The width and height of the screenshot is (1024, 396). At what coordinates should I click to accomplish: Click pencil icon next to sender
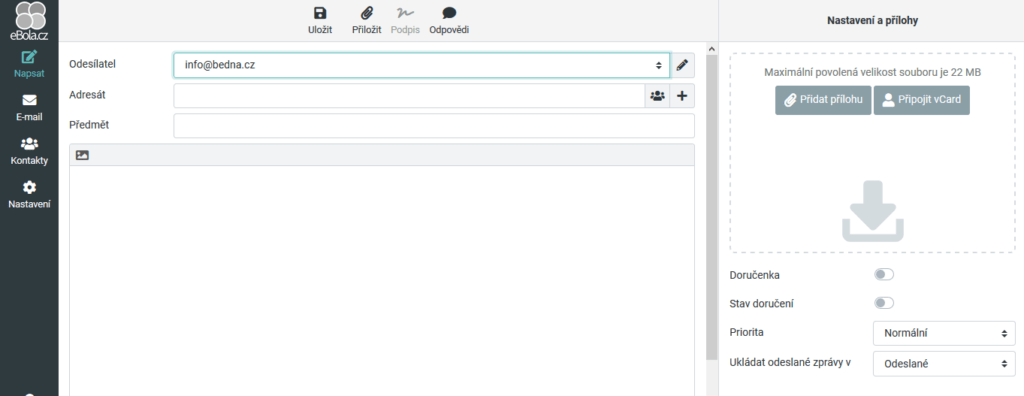[682, 65]
